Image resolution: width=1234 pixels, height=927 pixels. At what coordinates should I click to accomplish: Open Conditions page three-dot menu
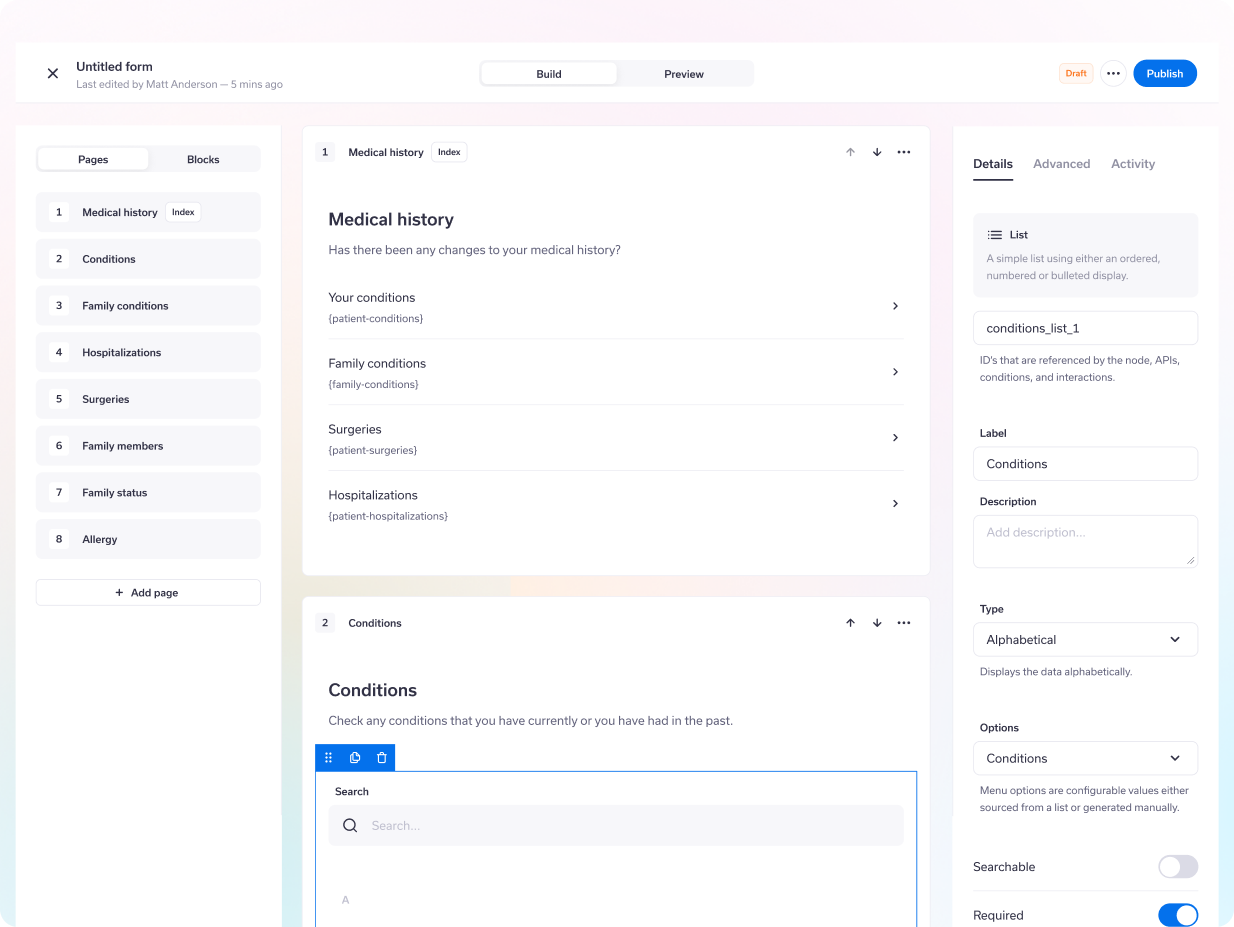click(x=904, y=623)
